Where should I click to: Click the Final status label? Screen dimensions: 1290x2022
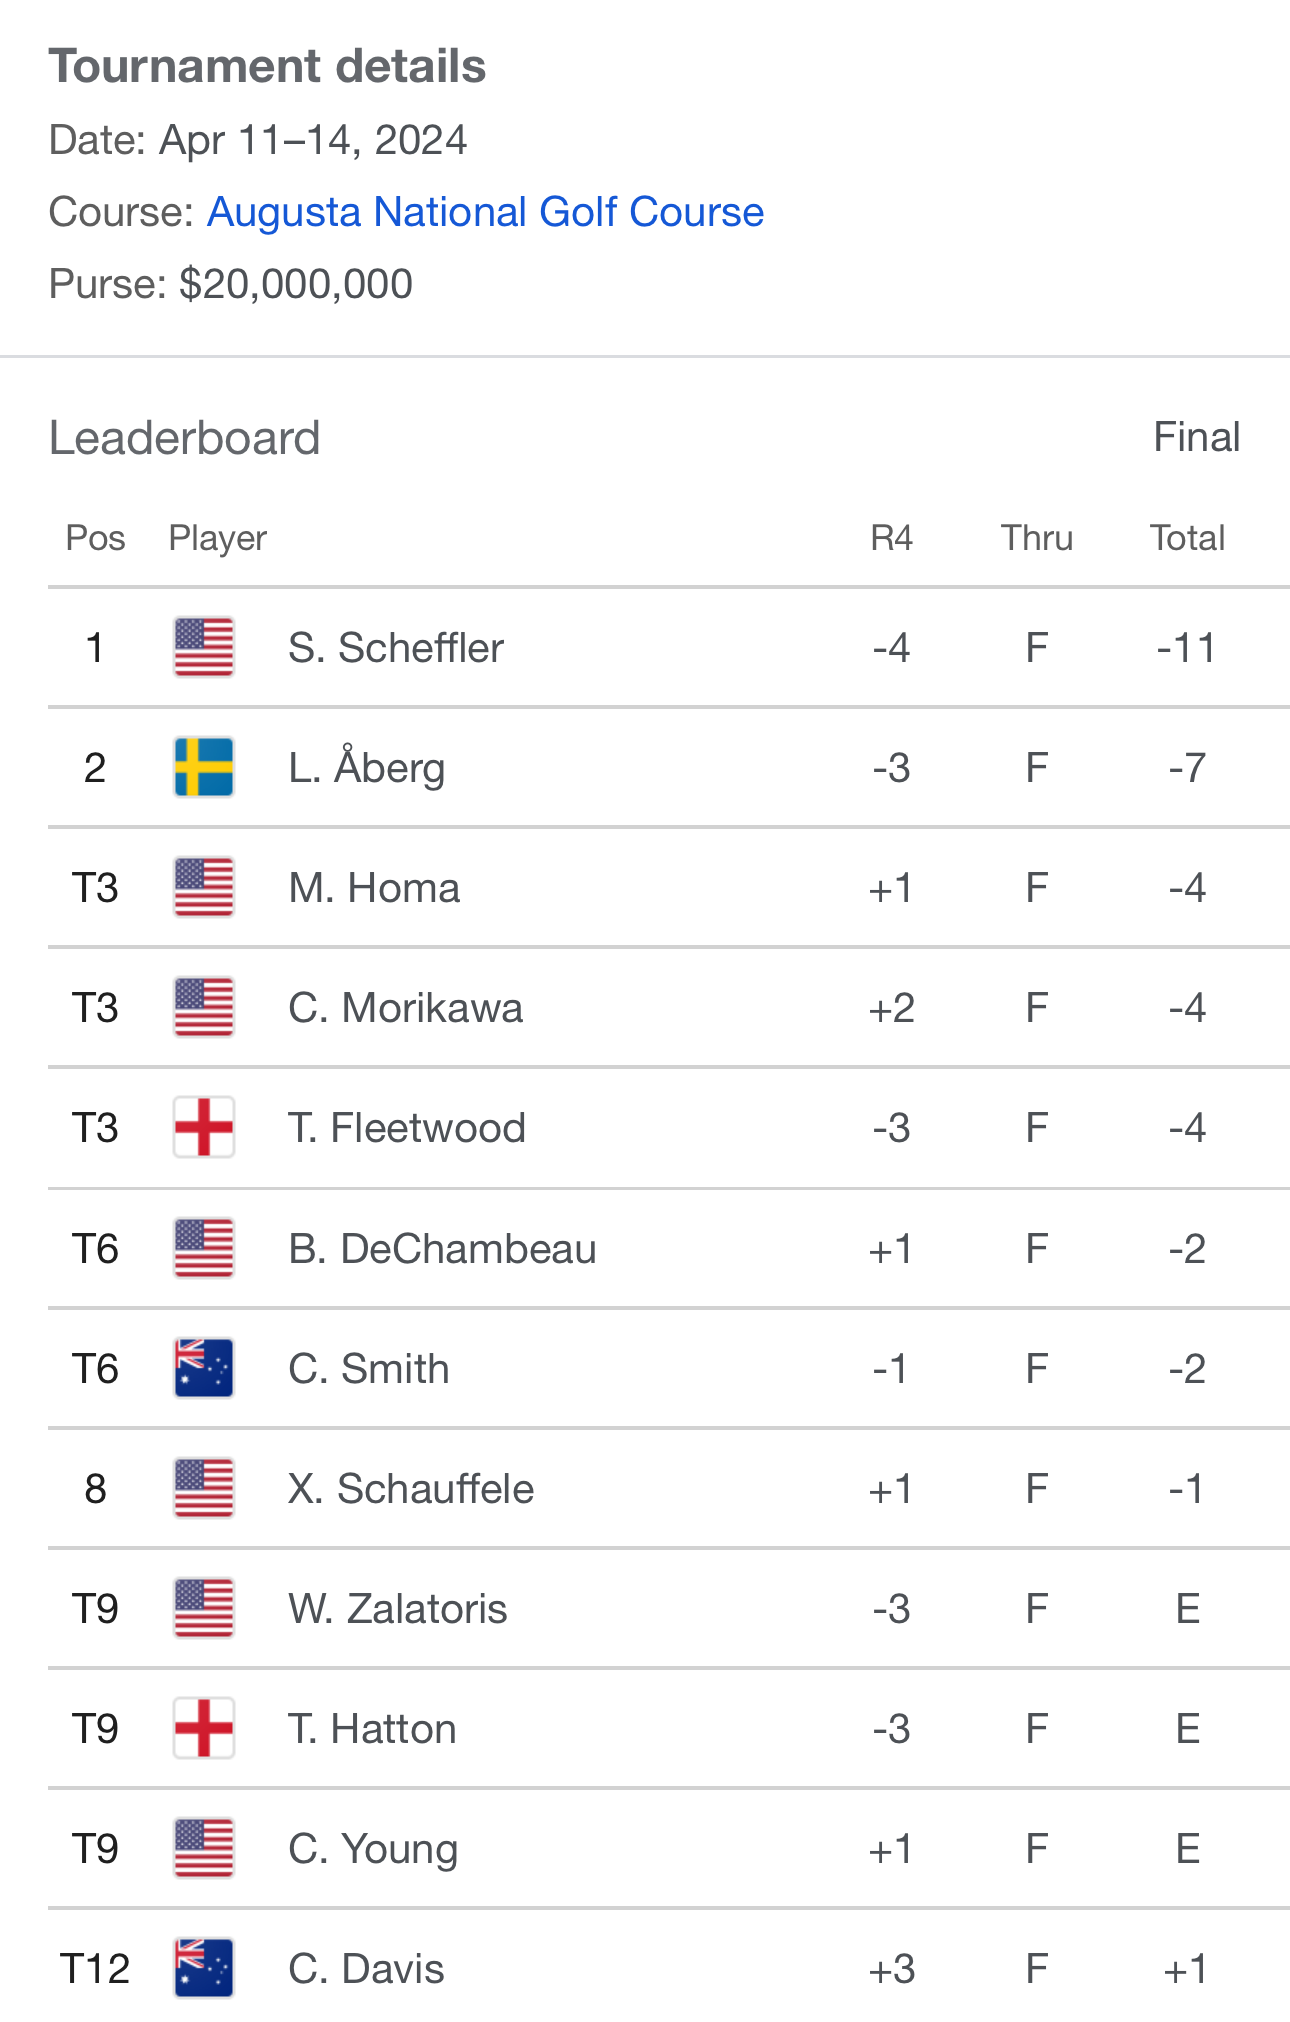(x=1197, y=437)
